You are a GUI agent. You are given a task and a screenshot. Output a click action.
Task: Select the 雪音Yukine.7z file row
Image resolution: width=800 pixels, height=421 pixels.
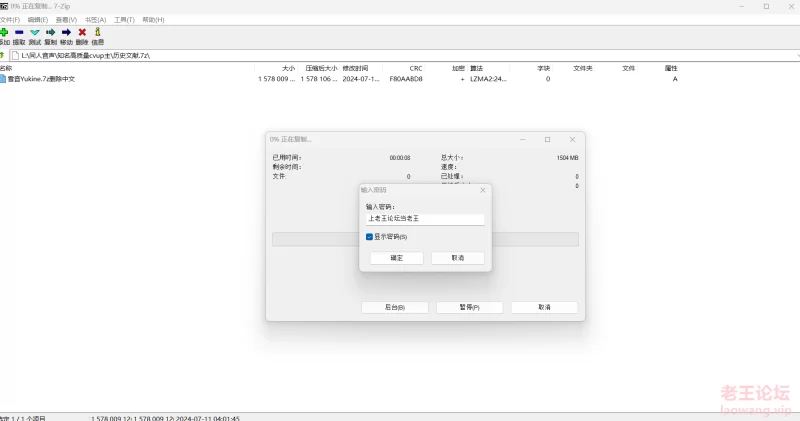41,79
